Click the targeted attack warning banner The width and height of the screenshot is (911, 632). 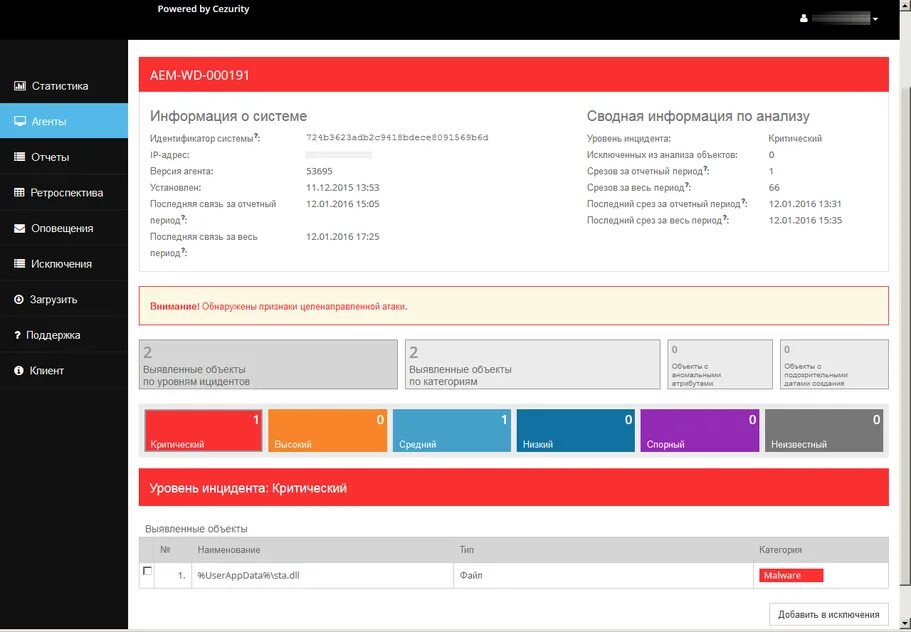click(x=514, y=306)
